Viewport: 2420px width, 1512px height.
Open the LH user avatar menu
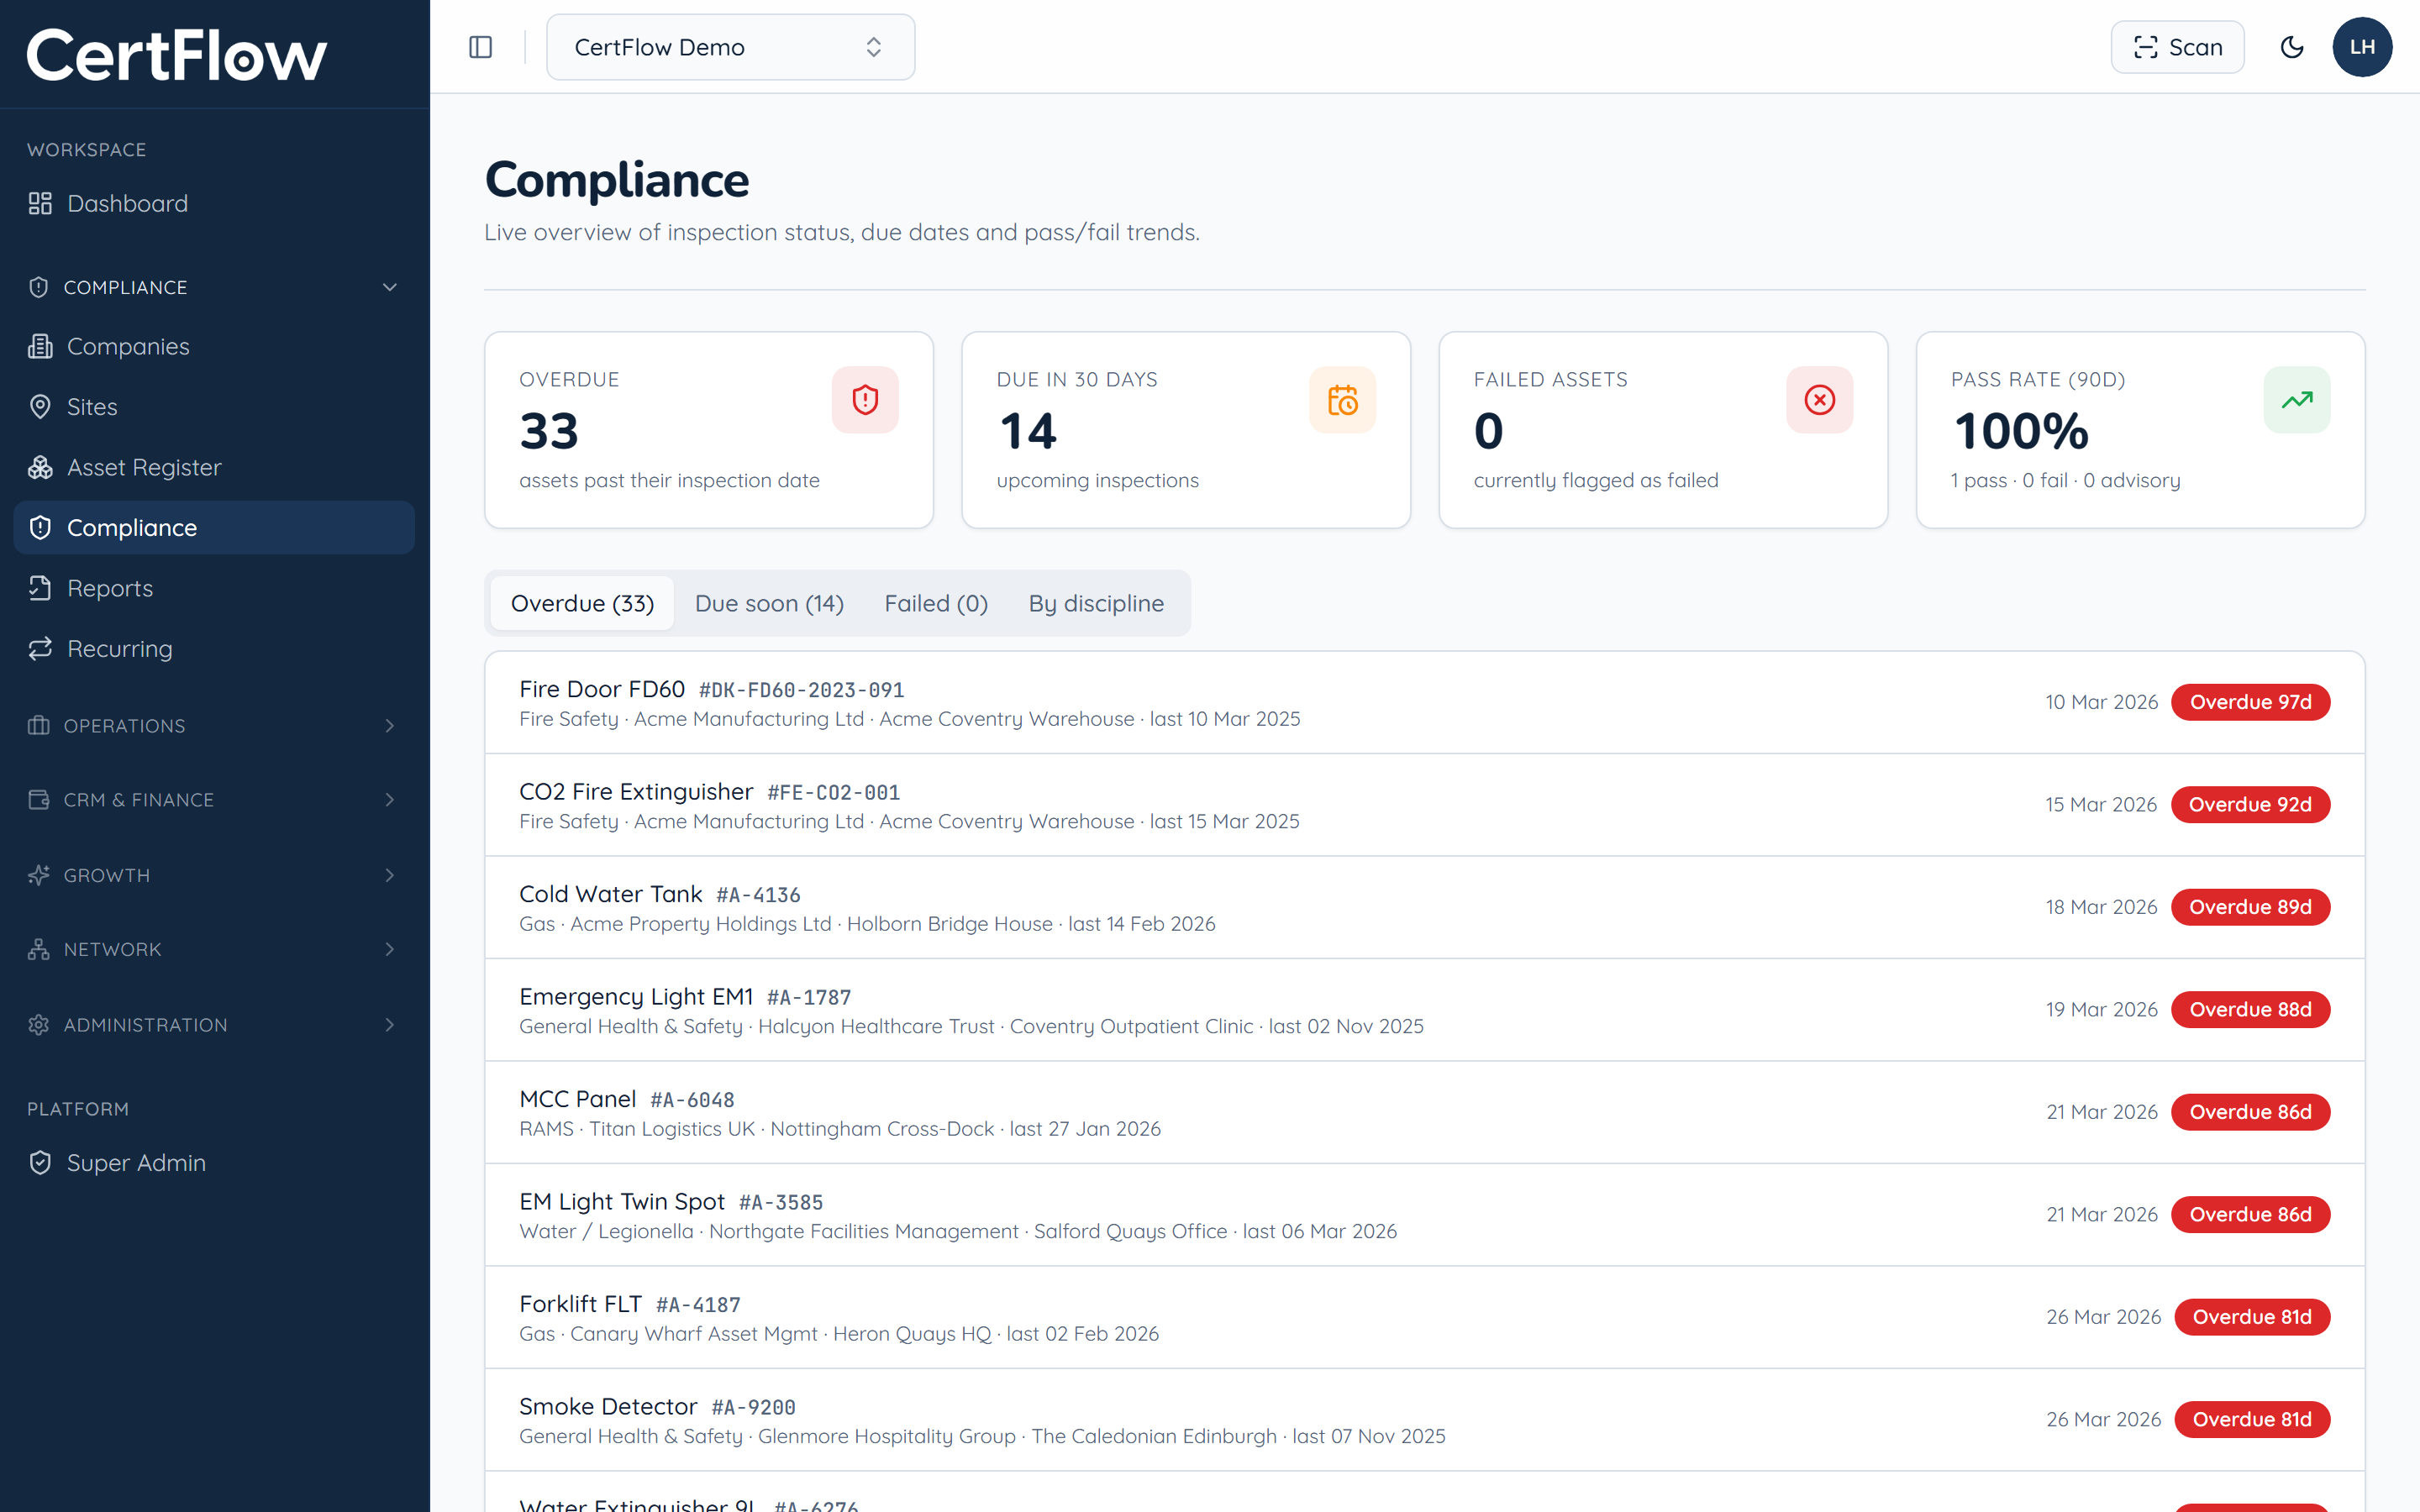click(2362, 47)
